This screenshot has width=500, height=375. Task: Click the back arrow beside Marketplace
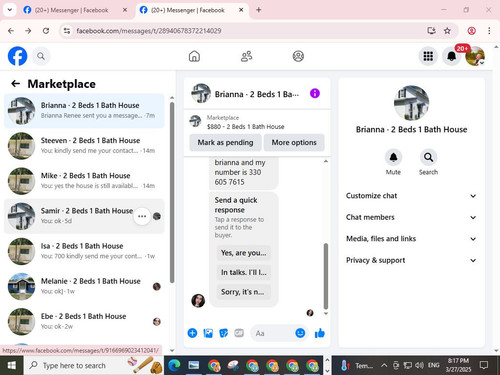click(x=15, y=84)
